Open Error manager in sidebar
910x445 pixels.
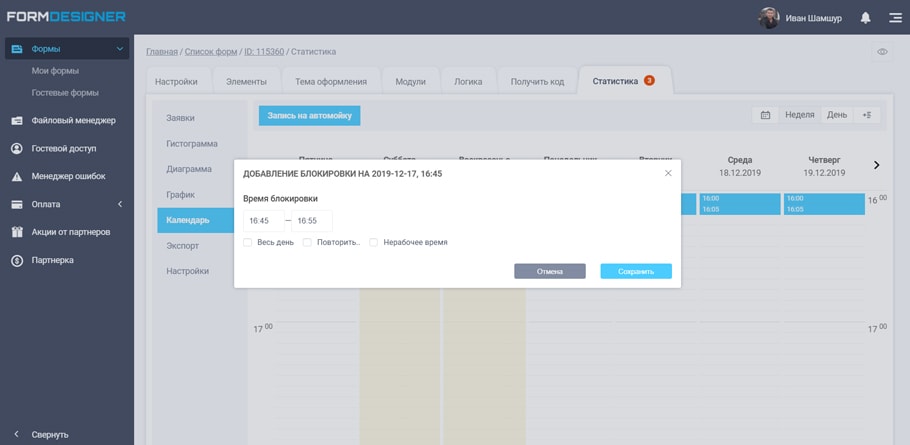pos(68,176)
